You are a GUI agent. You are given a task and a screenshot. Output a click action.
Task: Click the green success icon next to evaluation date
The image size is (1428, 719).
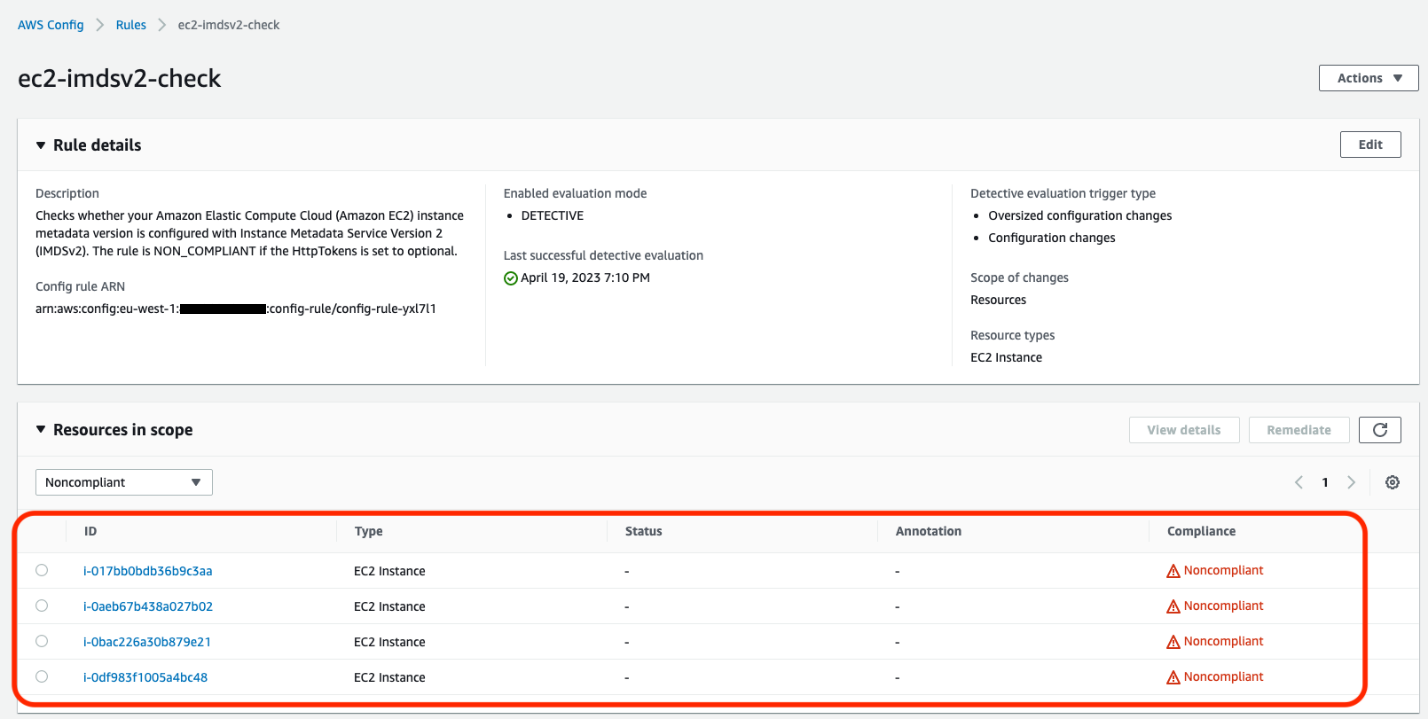(510, 277)
